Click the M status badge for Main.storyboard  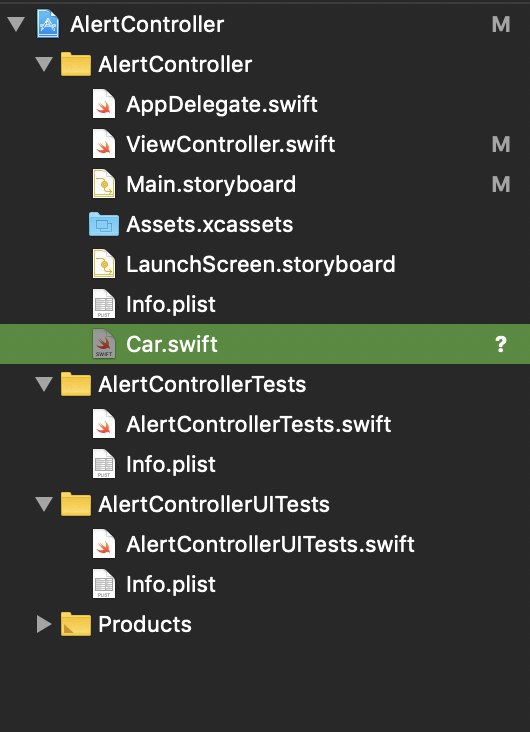coord(501,184)
